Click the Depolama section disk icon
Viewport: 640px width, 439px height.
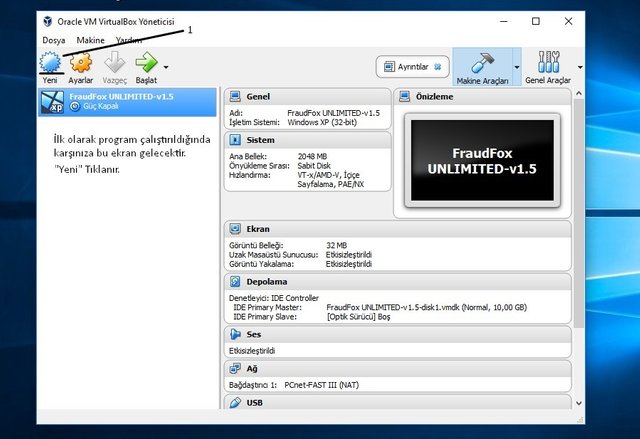pyautogui.click(x=235, y=282)
